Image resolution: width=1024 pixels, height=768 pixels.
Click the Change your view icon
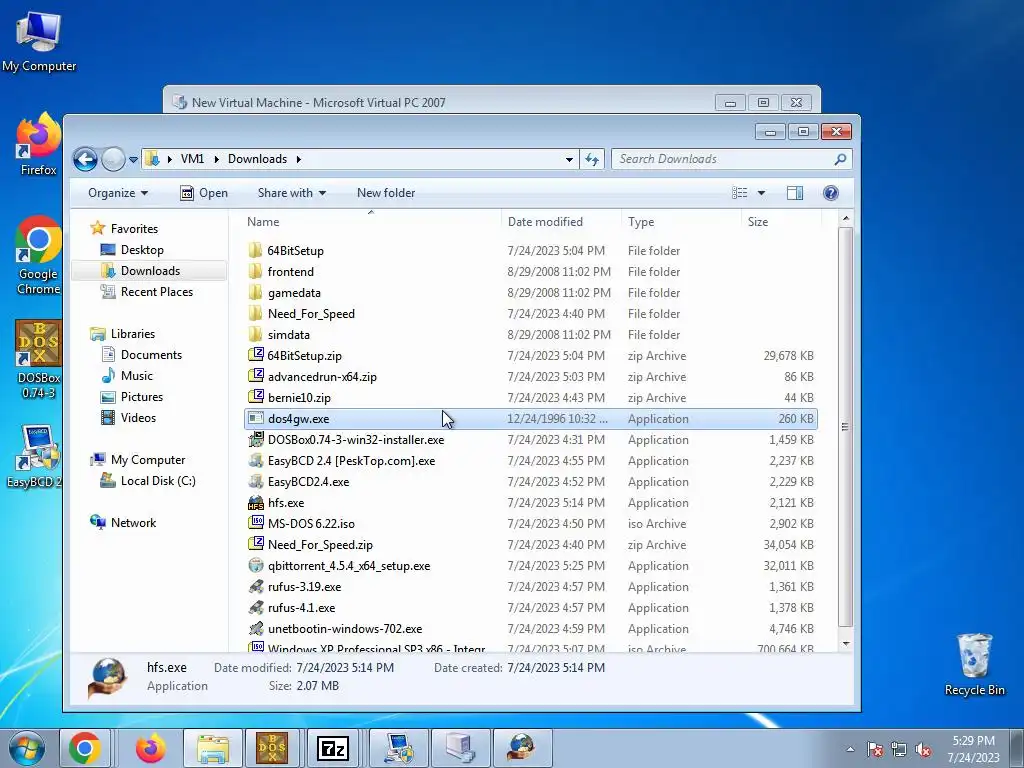pyautogui.click(x=739, y=193)
